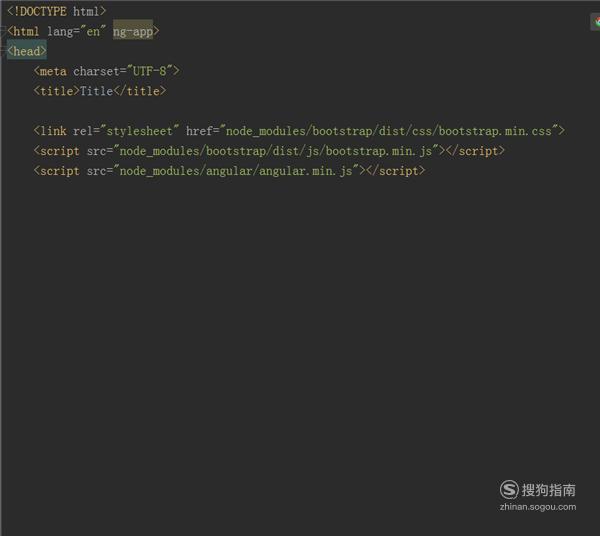This screenshot has height=536, width=600.
Task: Collapse the html tag fold marker
Action: [3, 31]
